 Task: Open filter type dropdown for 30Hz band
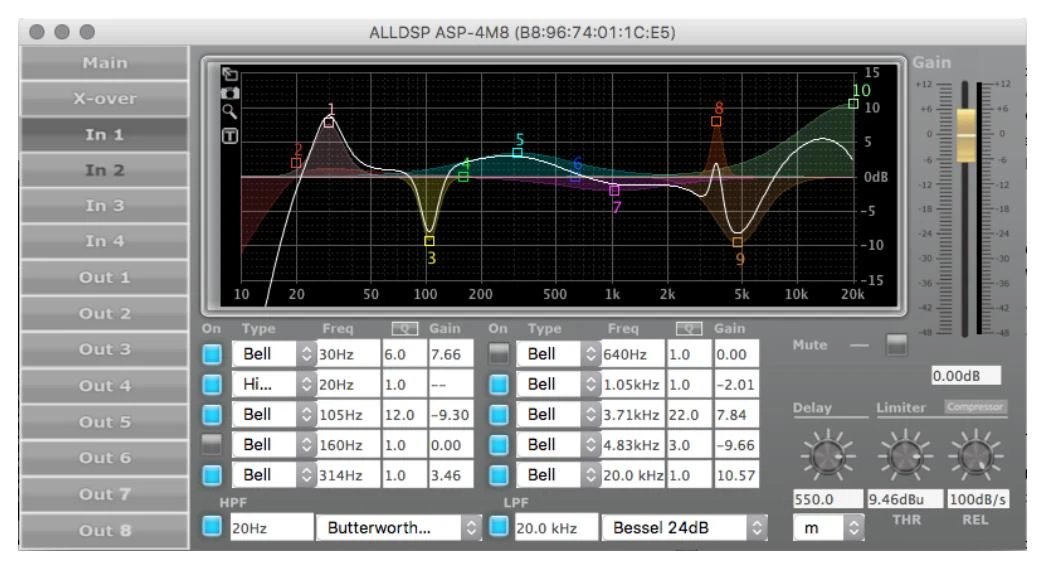[274, 354]
